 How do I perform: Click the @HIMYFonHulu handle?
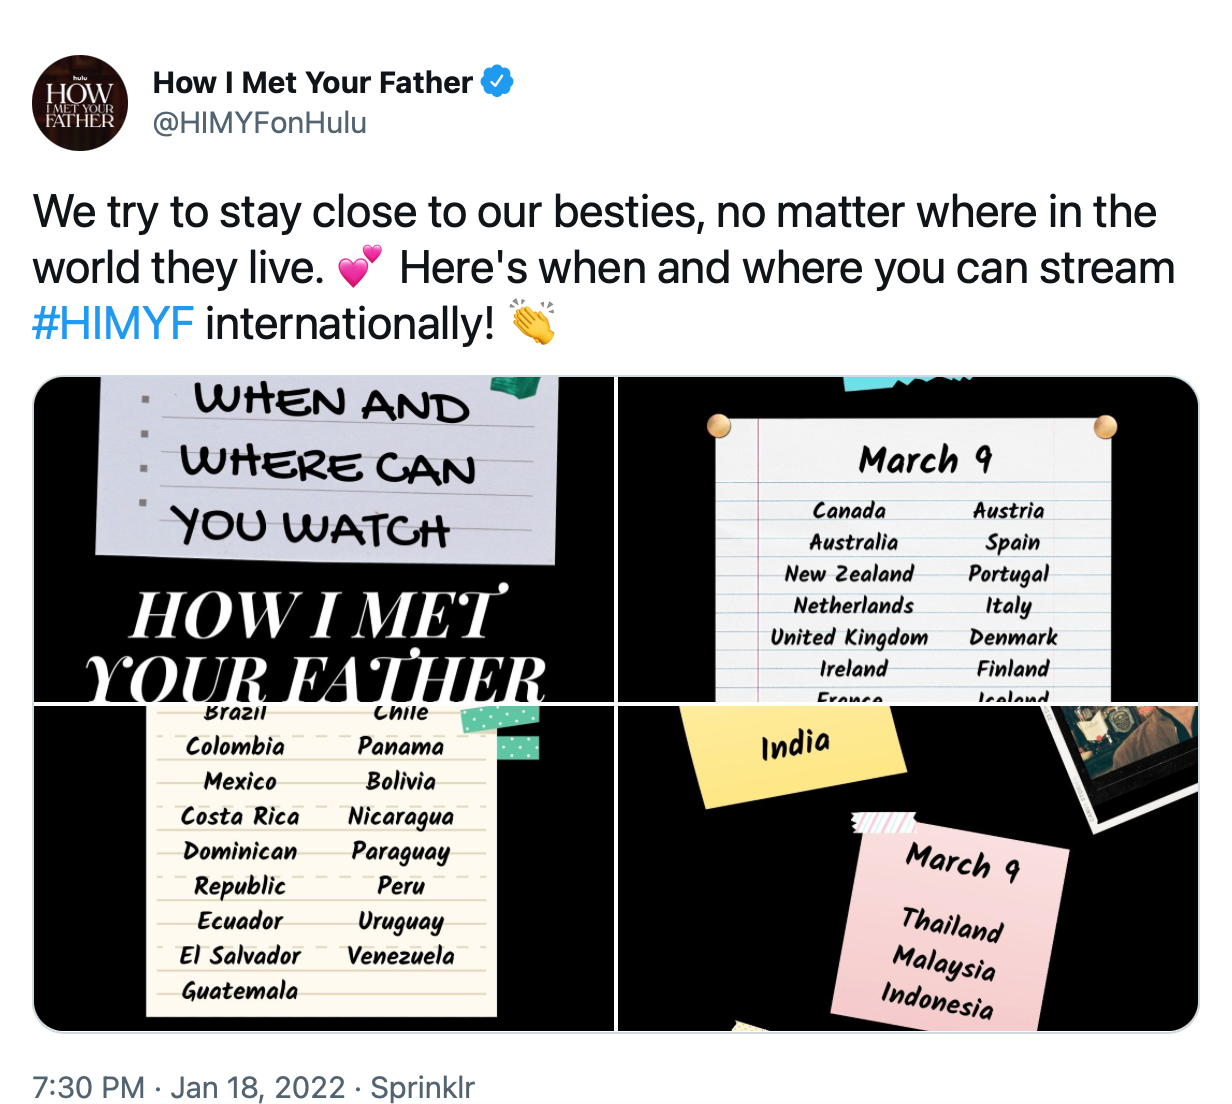pos(258,122)
